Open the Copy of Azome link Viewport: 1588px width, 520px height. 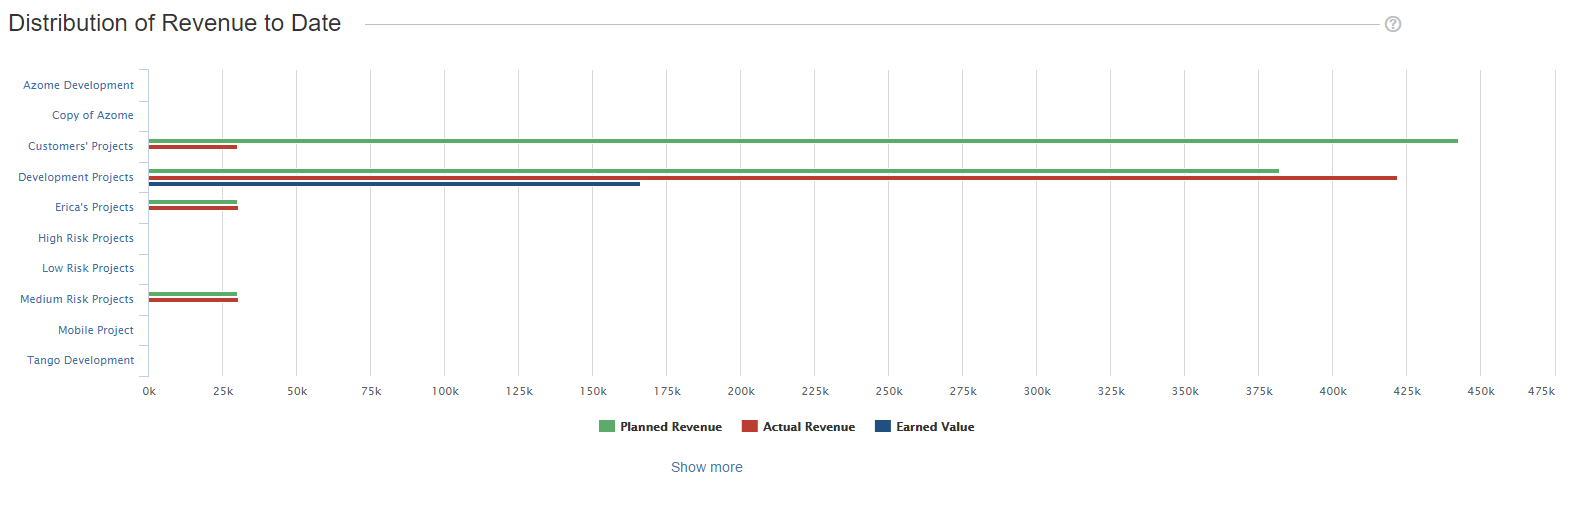point(92,116)
